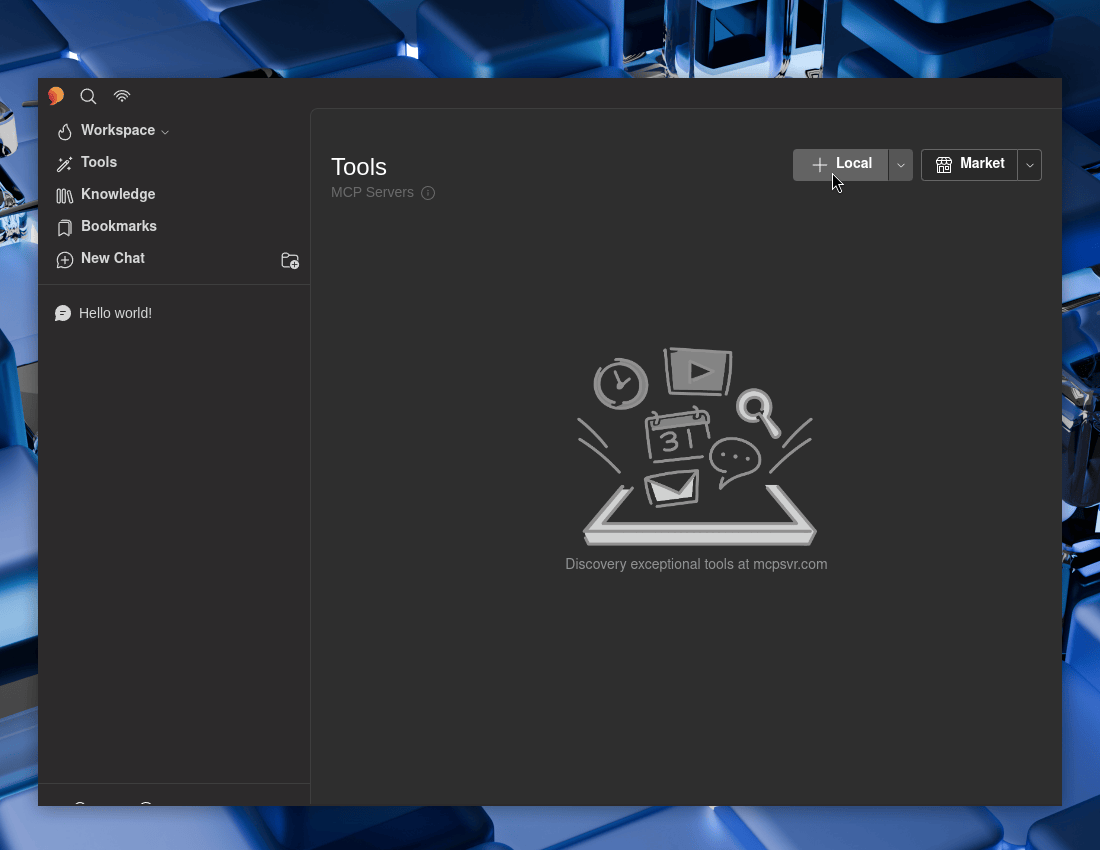
Task: Open the dropdown arrow next to Local
Action: 900,164
